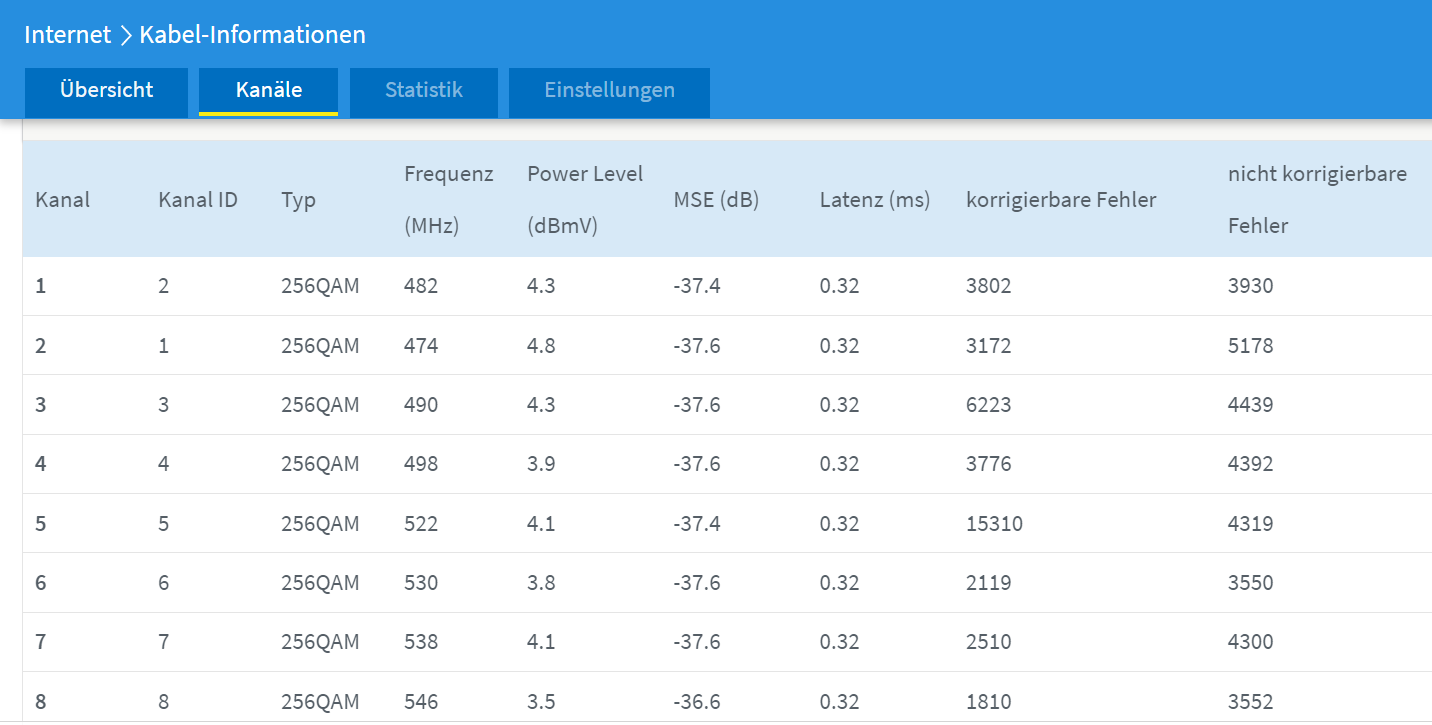1432x725 pixels.
Task: Select frequency value 522
Action: point(421,524)
